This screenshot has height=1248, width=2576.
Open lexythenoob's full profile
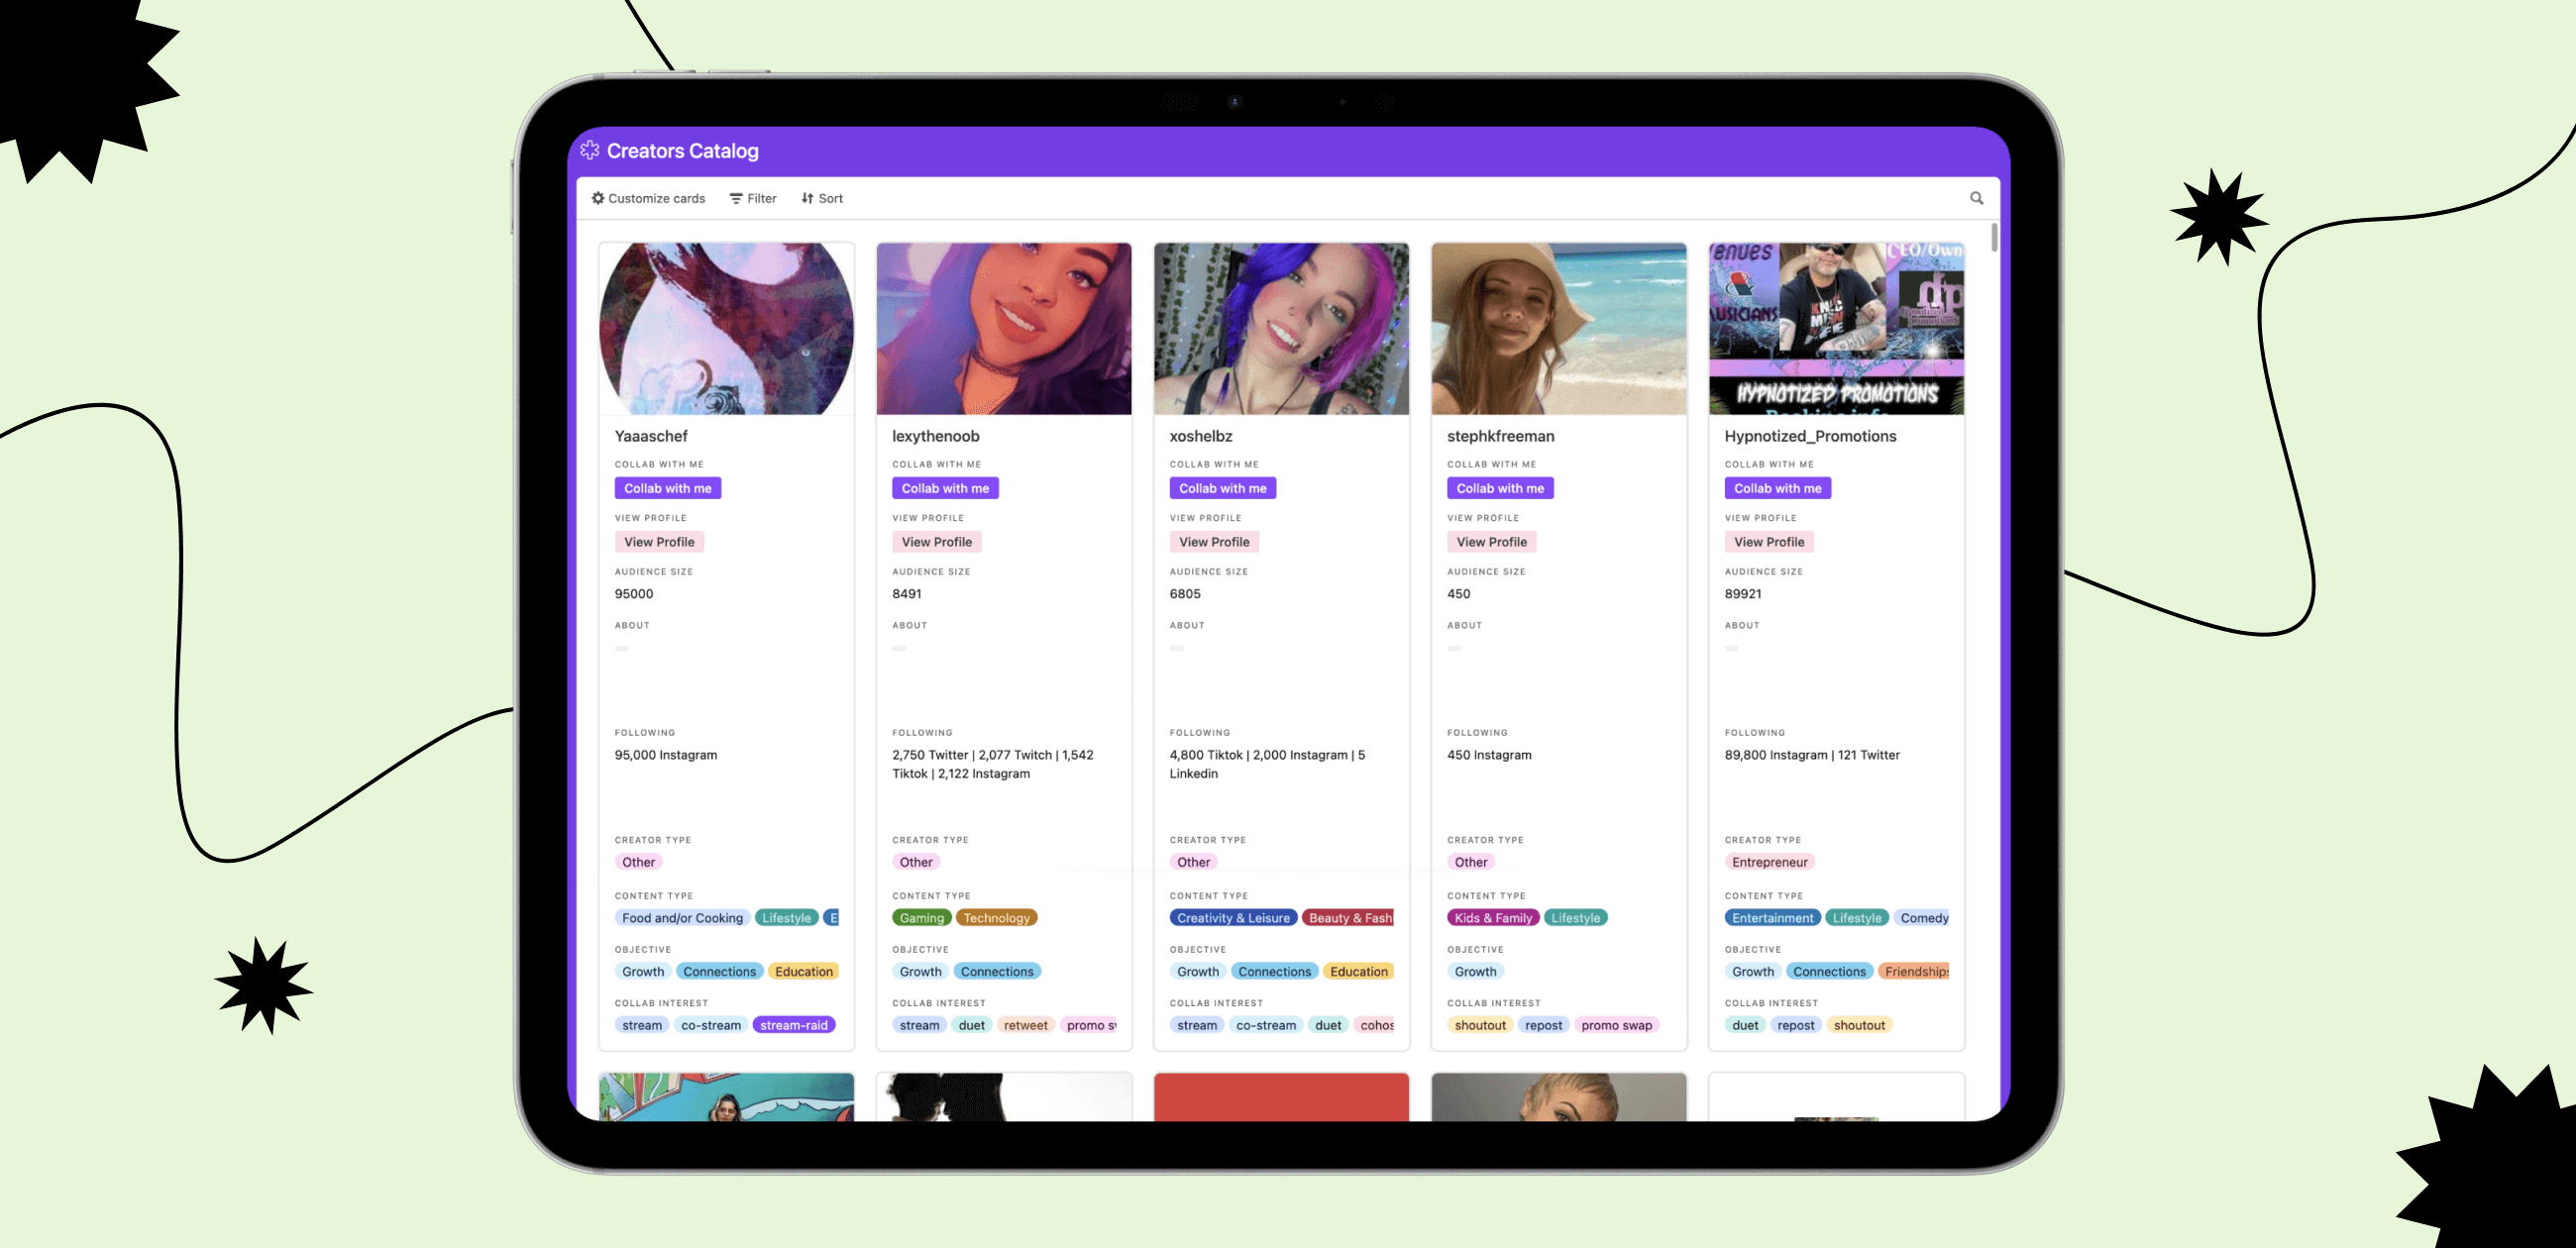(936, 542)
